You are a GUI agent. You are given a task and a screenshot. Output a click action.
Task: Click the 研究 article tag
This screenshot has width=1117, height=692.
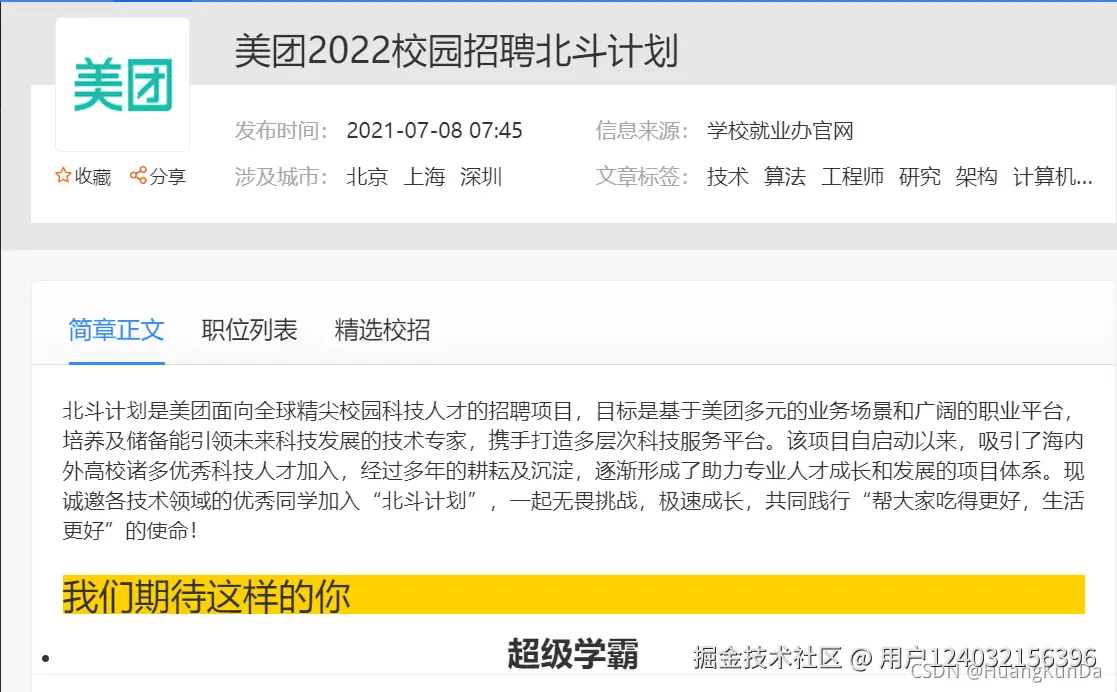coord(920,176)
